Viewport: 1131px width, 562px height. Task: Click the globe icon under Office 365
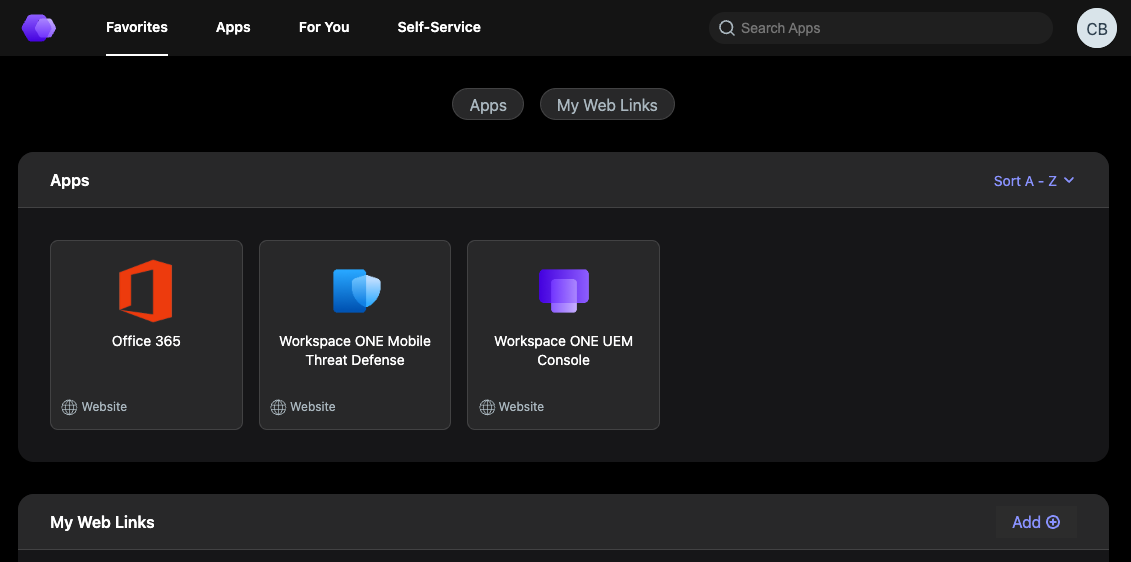pyautogui.click(x=69, y=407)
